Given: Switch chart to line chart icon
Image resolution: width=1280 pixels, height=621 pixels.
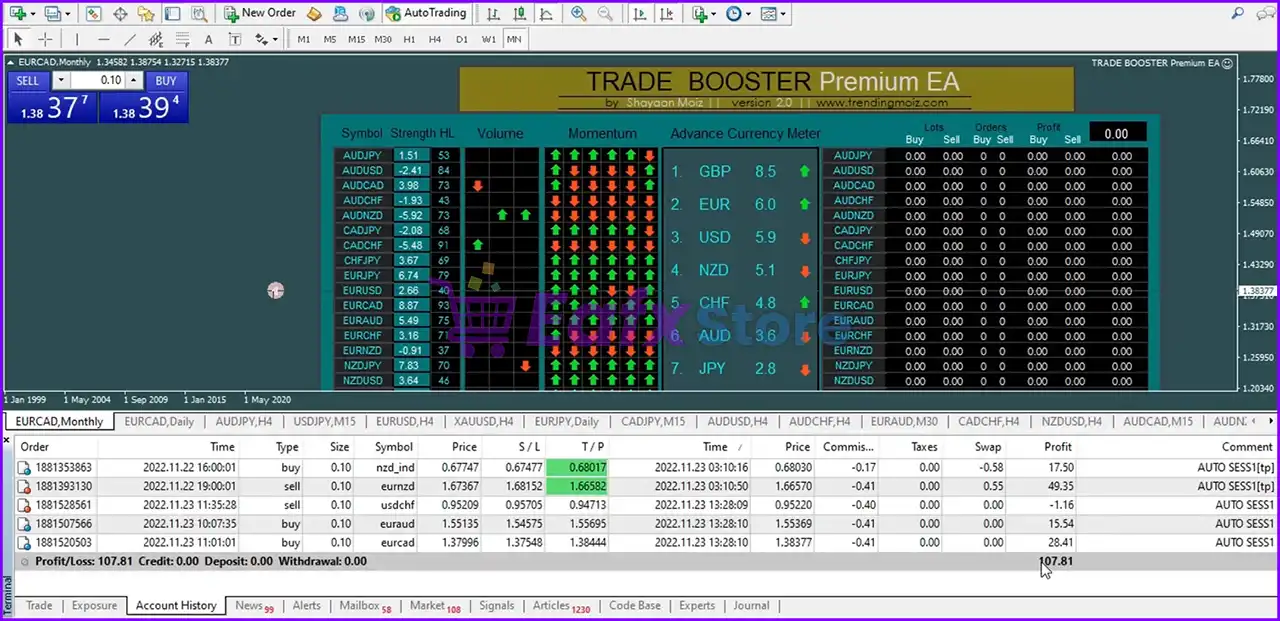Looking at the screenshot, I should (x=544, y=13).
